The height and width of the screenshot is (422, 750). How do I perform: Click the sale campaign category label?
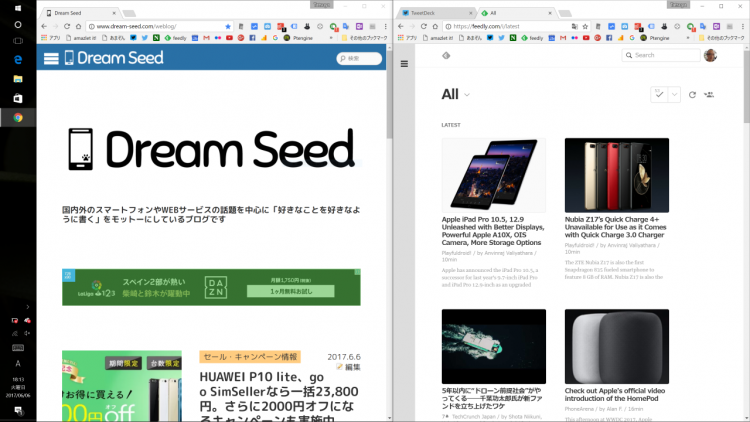pos(250,357)
